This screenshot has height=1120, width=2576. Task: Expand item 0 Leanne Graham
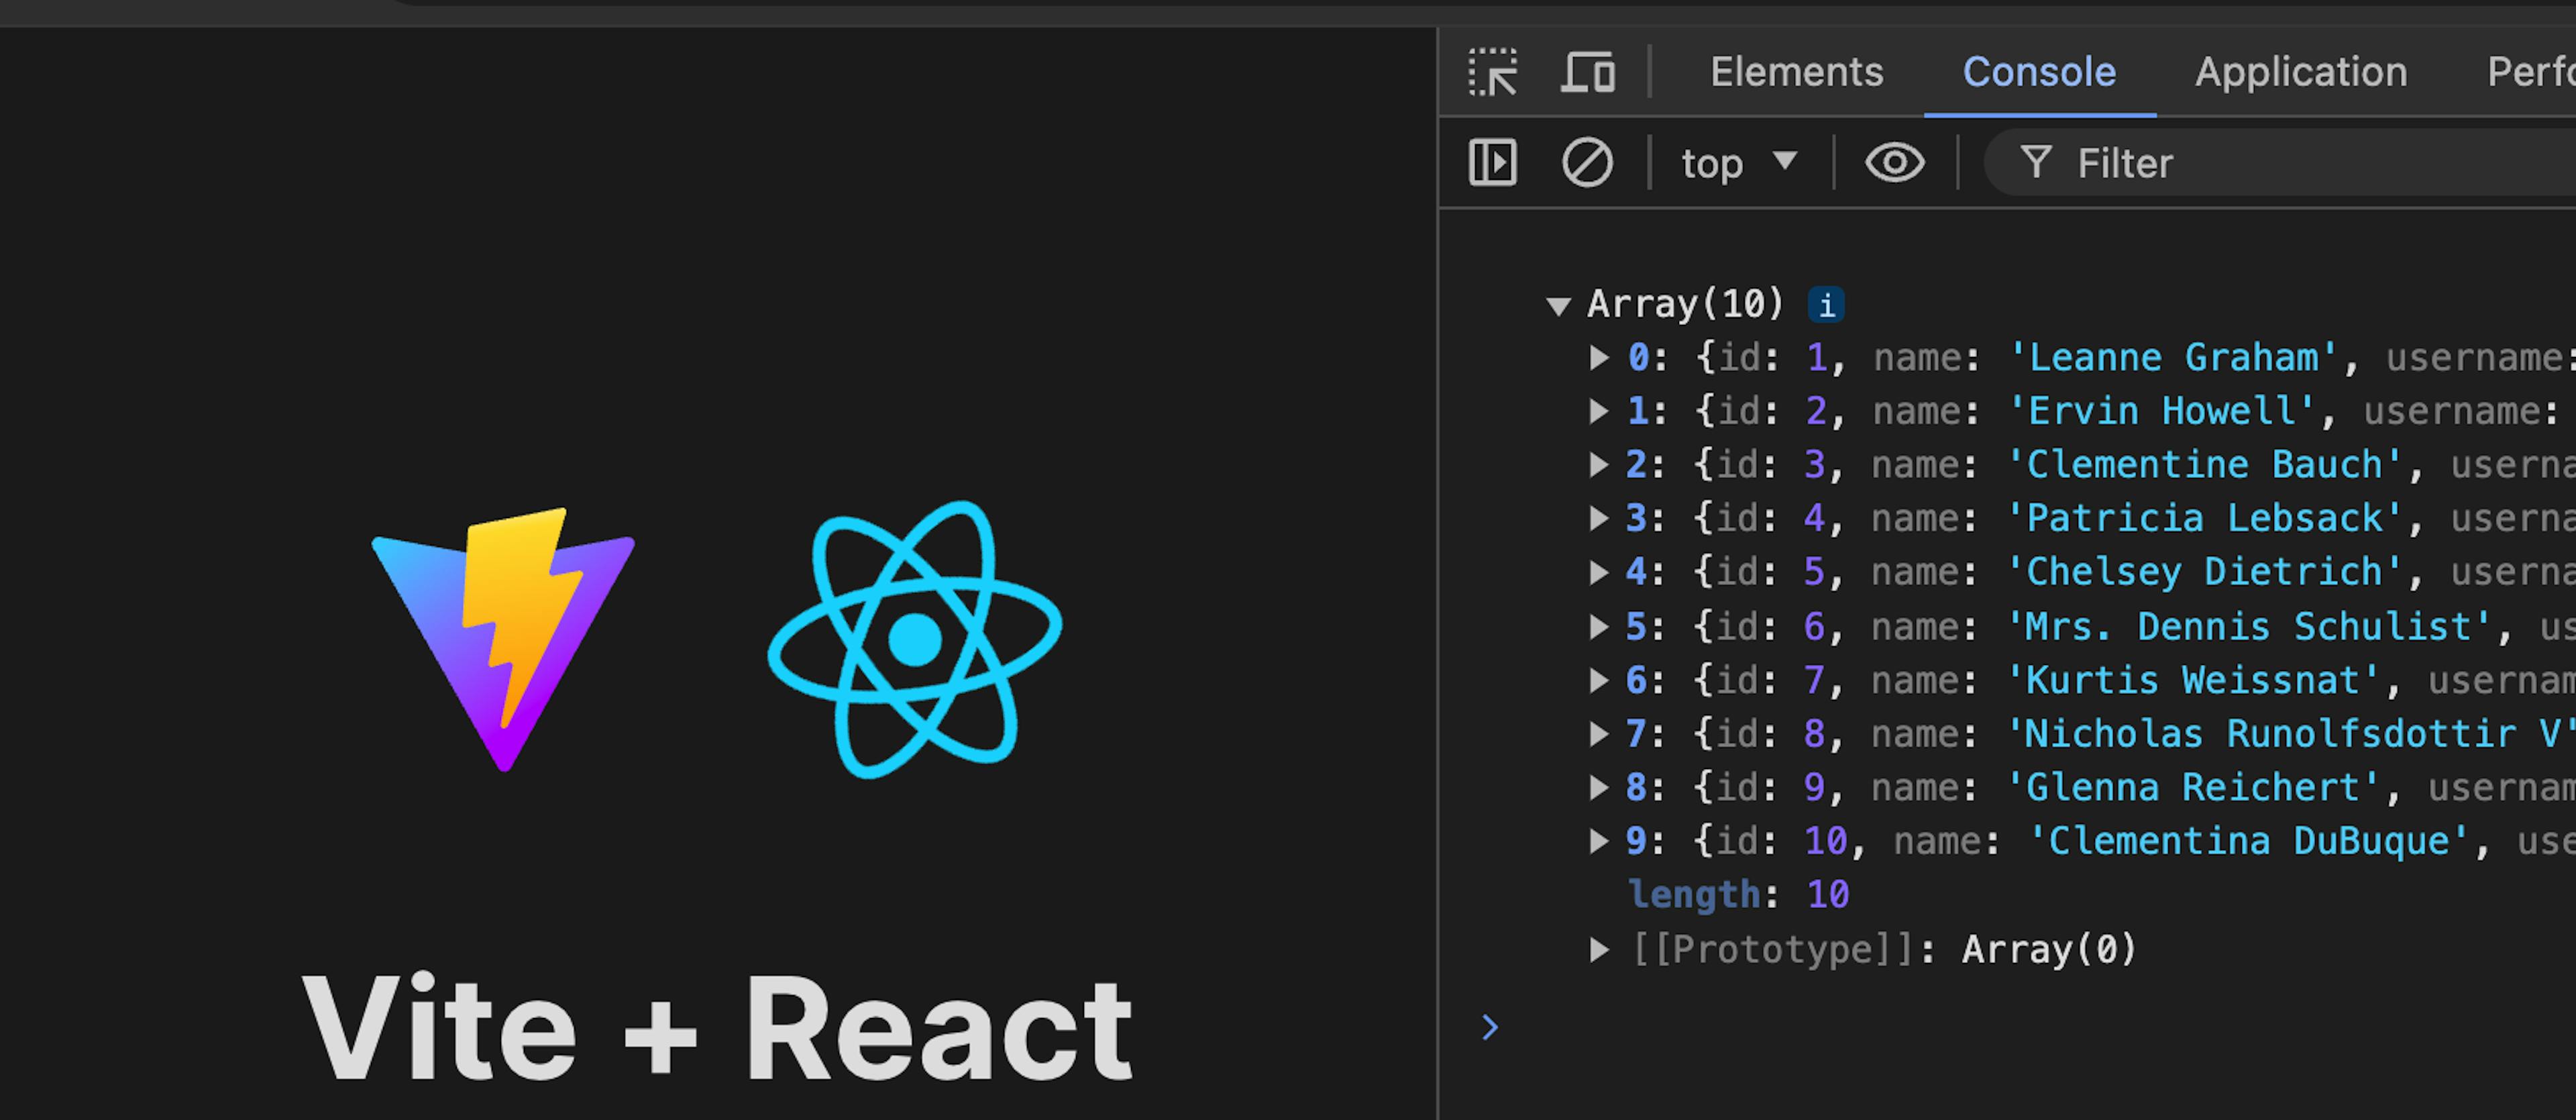pyautogui.click(x=1599, y=357)
